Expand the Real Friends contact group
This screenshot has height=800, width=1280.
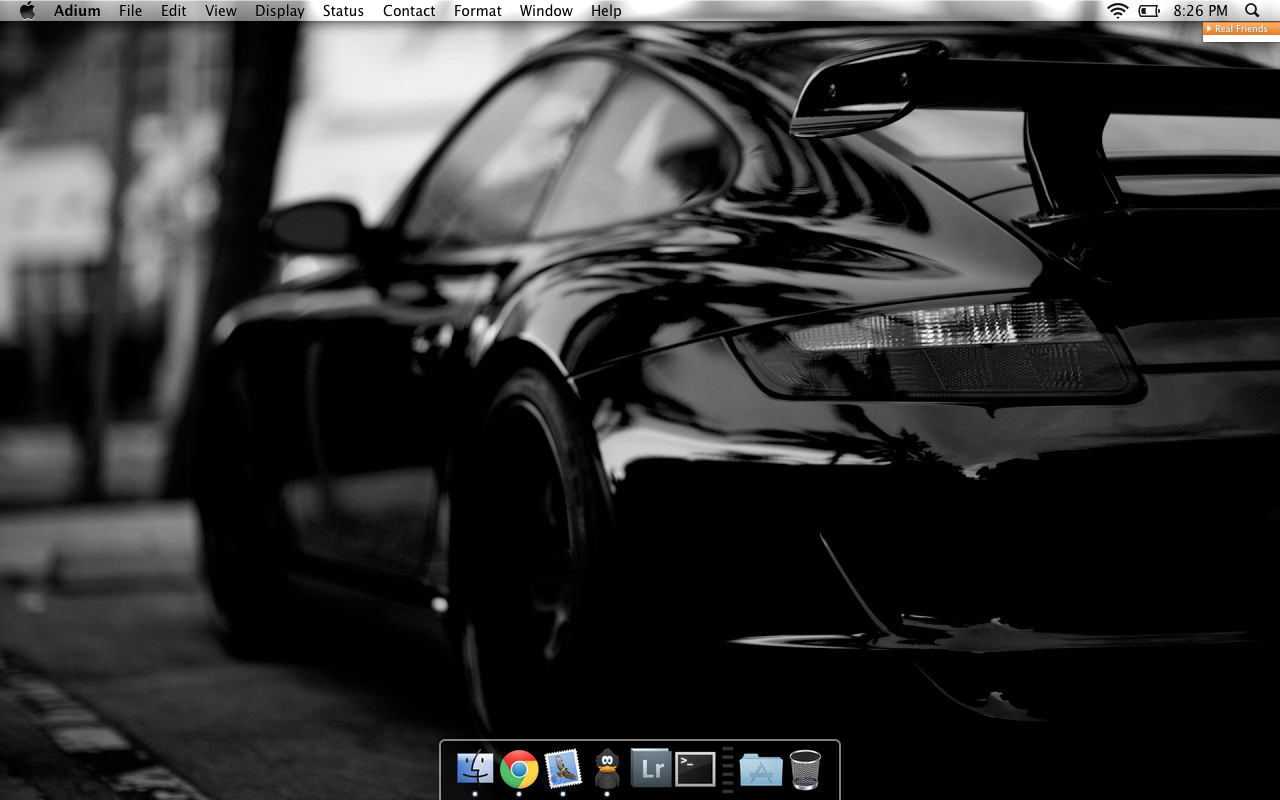click(1241, 30)
